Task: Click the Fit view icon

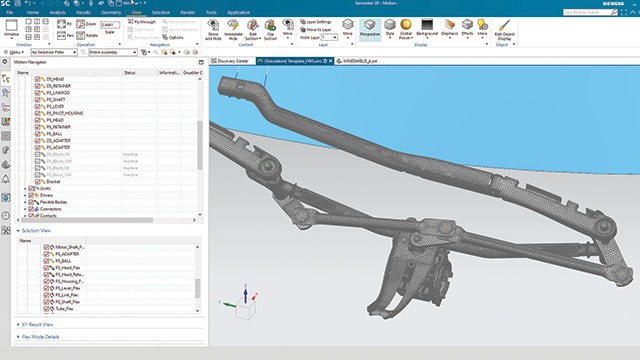Action: 61,24
